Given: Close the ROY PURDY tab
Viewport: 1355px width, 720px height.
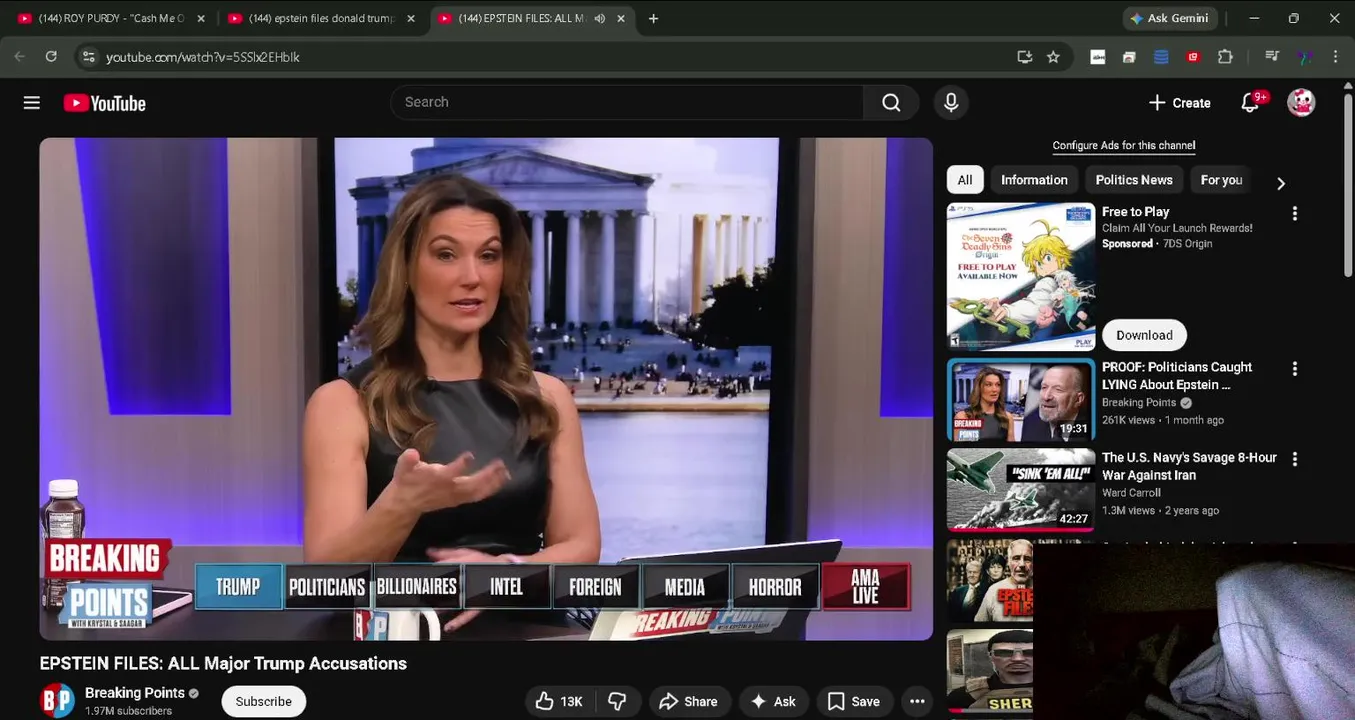Looking at the screenshot, I should 201,18.
